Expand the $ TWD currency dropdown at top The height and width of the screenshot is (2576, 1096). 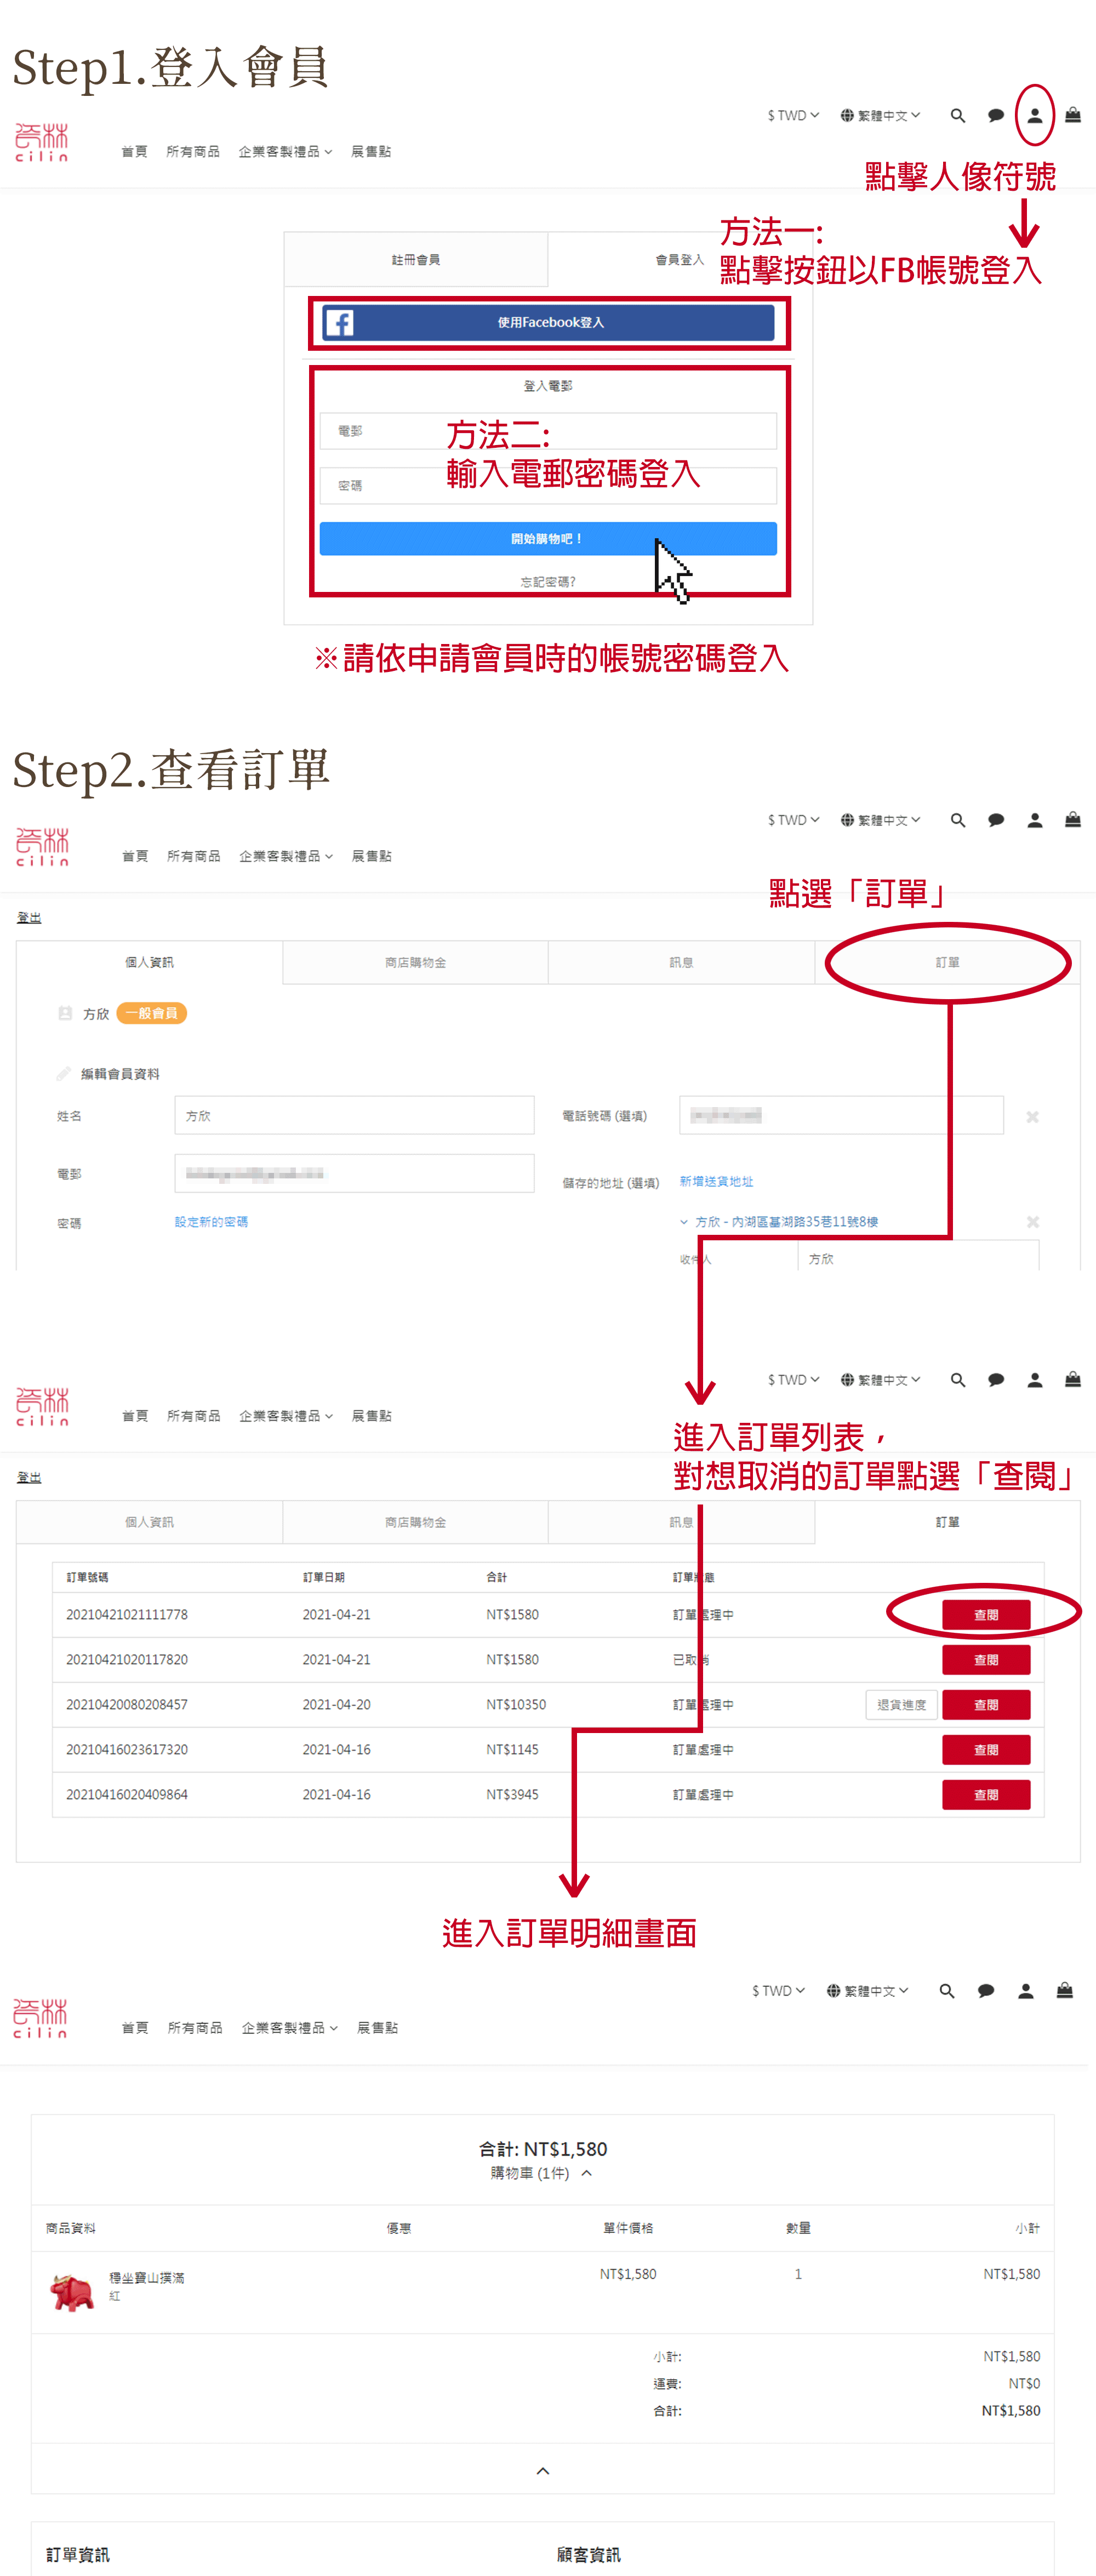793,116
